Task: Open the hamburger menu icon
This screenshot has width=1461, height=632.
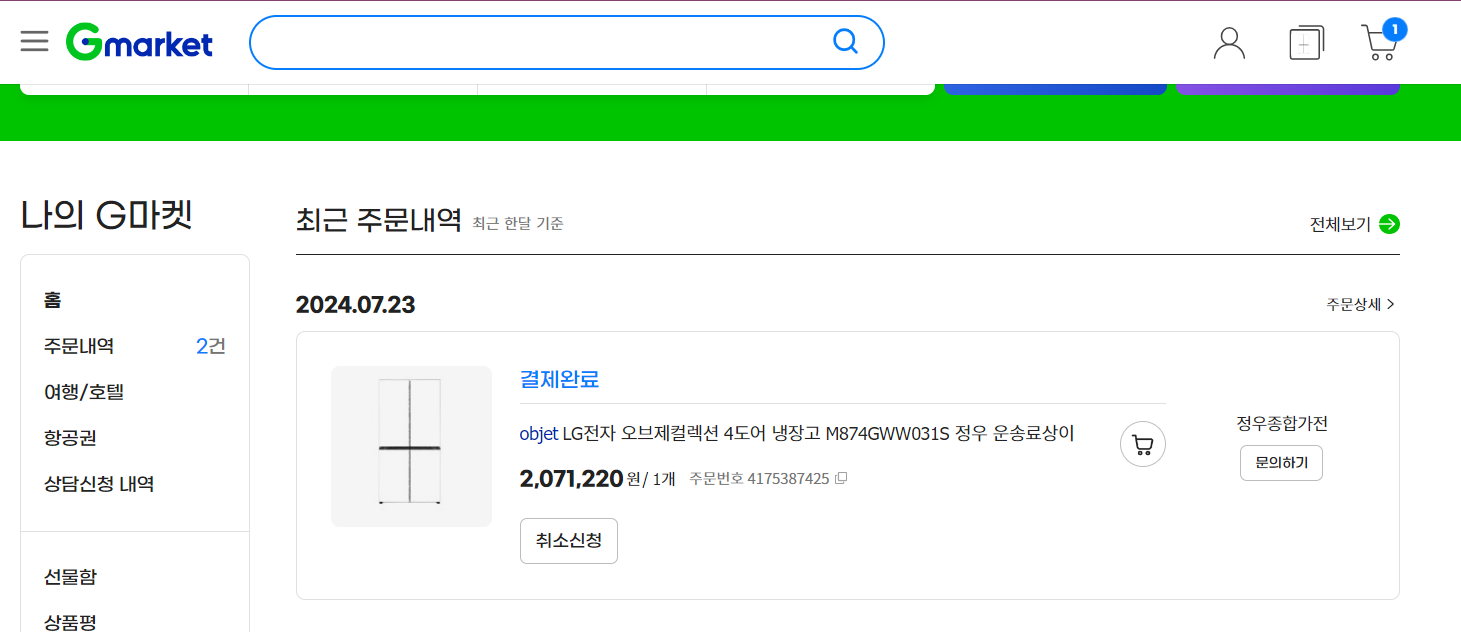Action: tap(34, 41)
